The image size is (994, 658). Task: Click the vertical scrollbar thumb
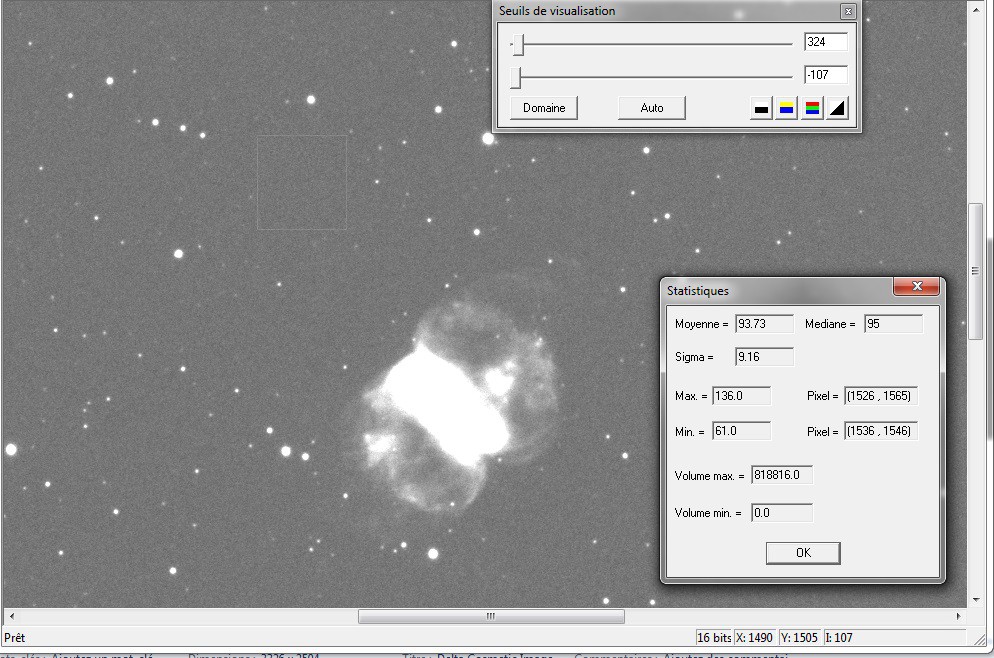976,271
